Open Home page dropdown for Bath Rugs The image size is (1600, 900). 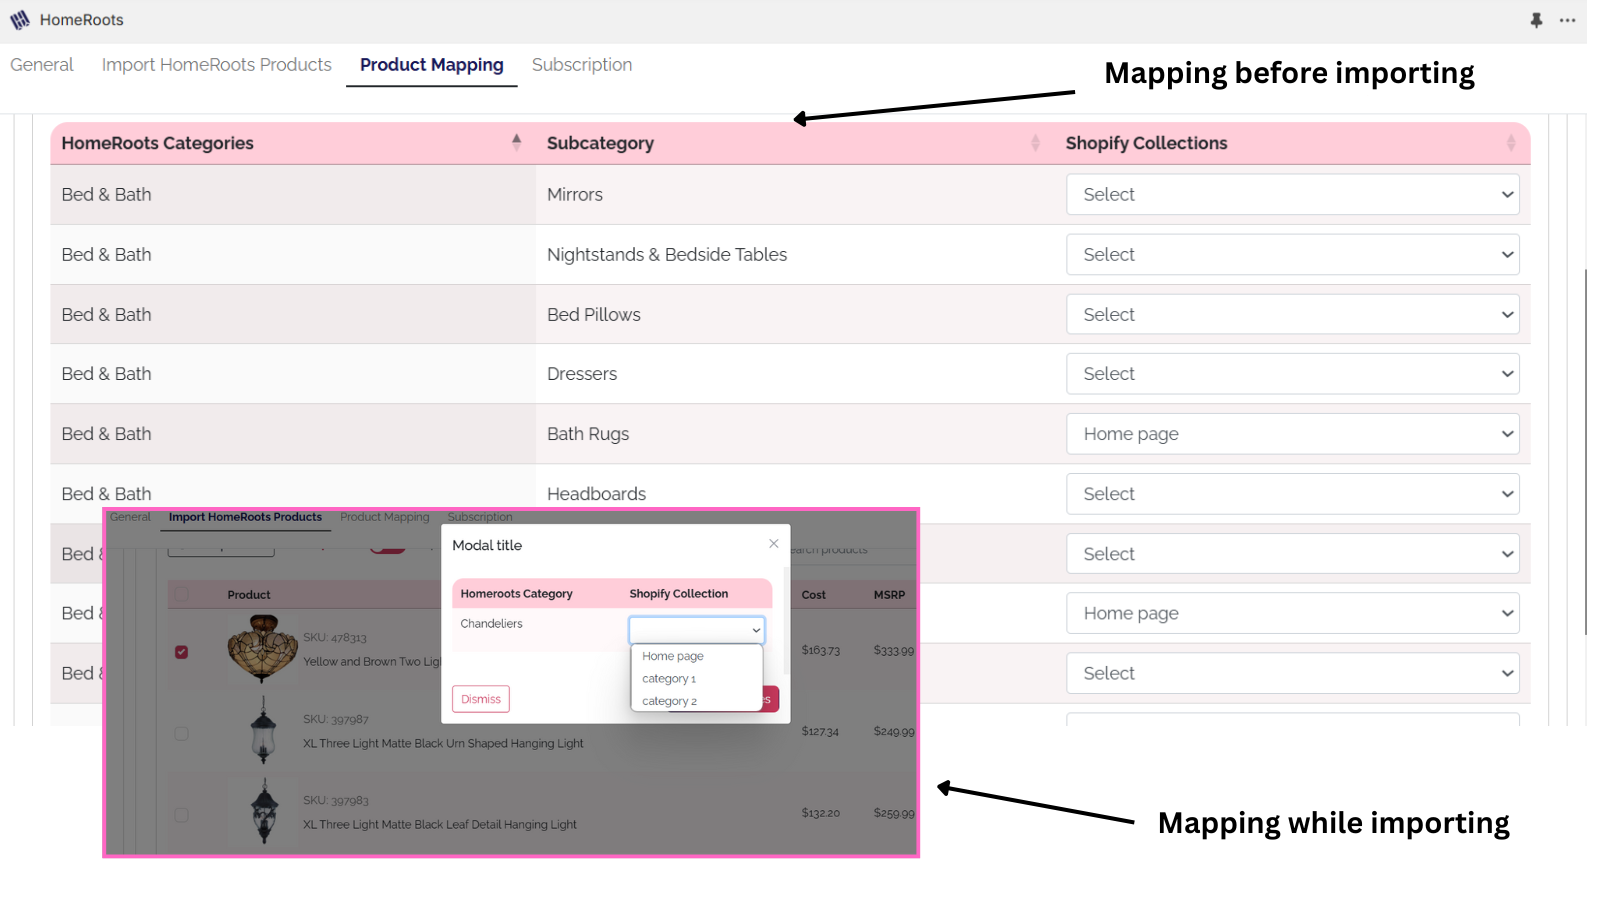pyautogui.click(x=1293, y=434)
